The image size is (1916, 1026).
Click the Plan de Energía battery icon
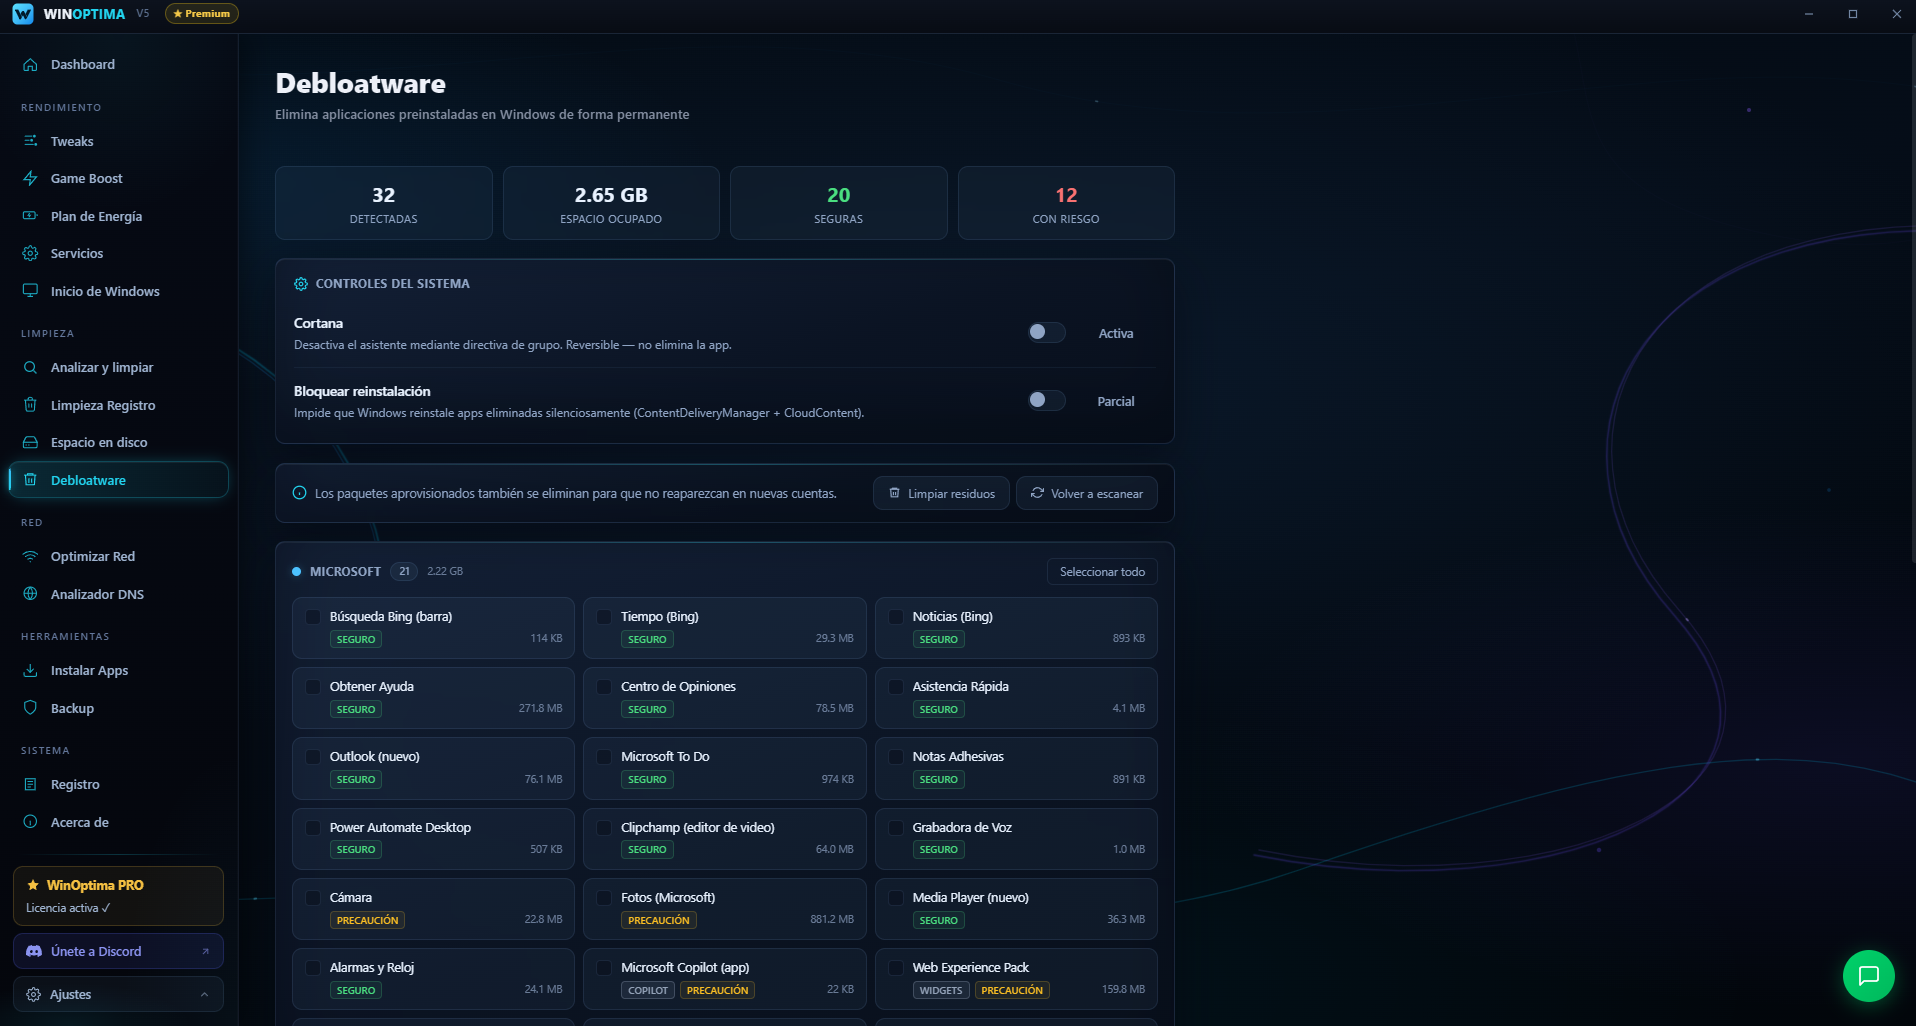30,216
